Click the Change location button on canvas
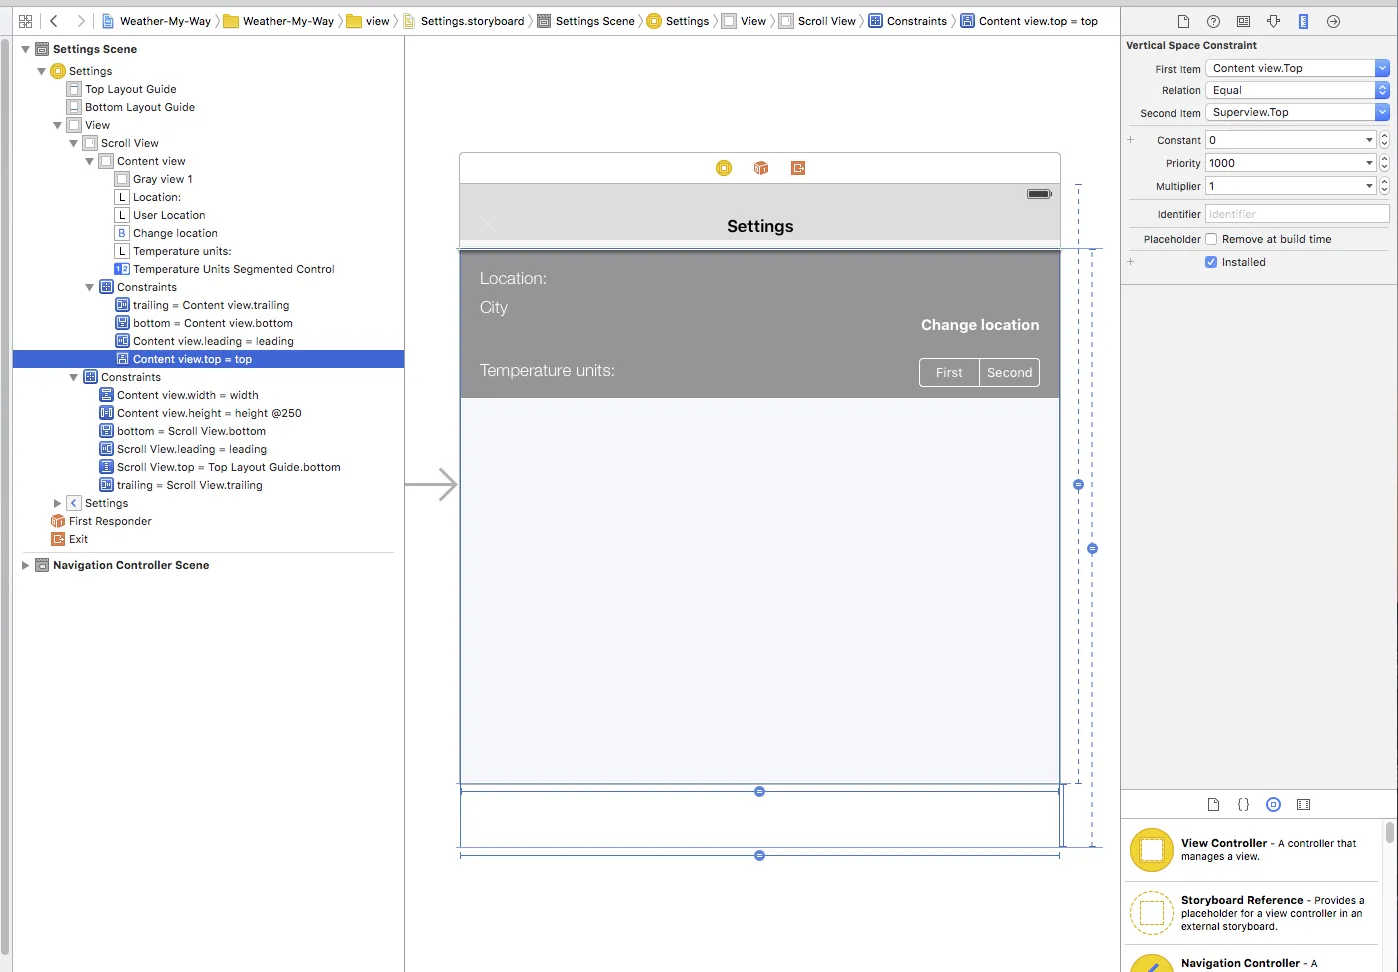The height and width of the screenshot is (972, 1398). (x=980, y=325)
